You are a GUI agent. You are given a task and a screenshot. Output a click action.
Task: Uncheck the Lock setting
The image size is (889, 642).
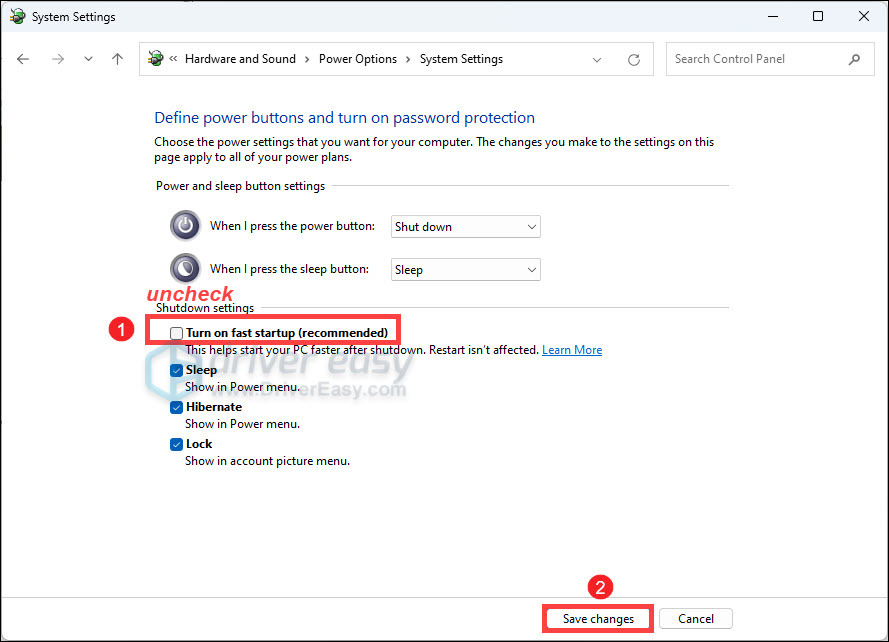click(x=176, y=444)
